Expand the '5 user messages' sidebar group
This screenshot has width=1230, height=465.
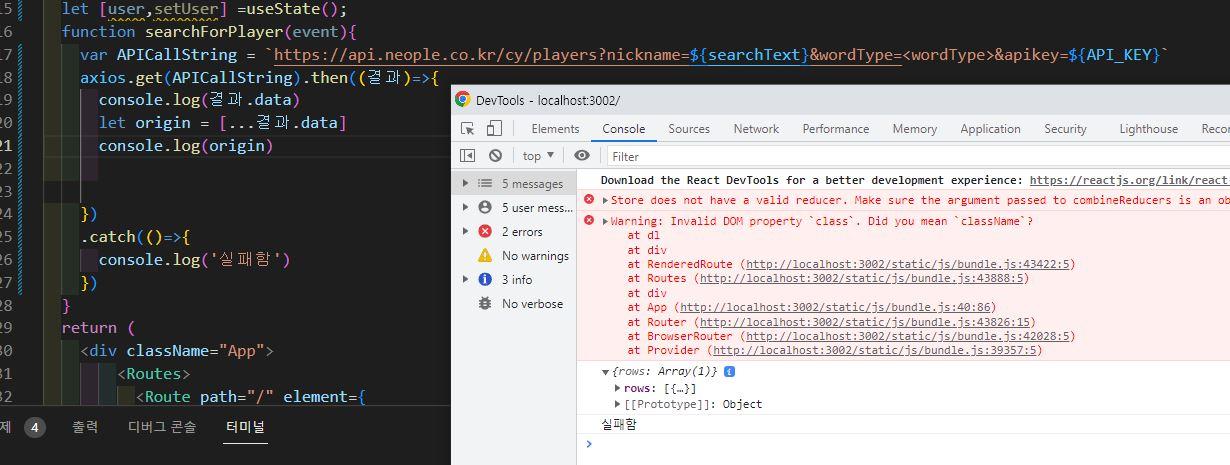[x=465, y=207]
